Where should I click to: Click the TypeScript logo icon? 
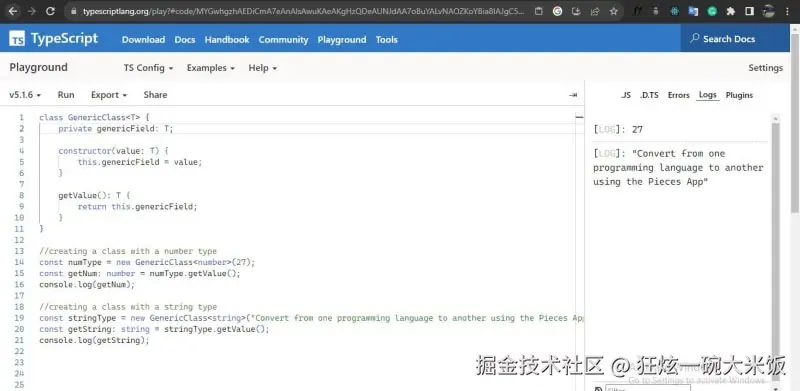(17, 39)
